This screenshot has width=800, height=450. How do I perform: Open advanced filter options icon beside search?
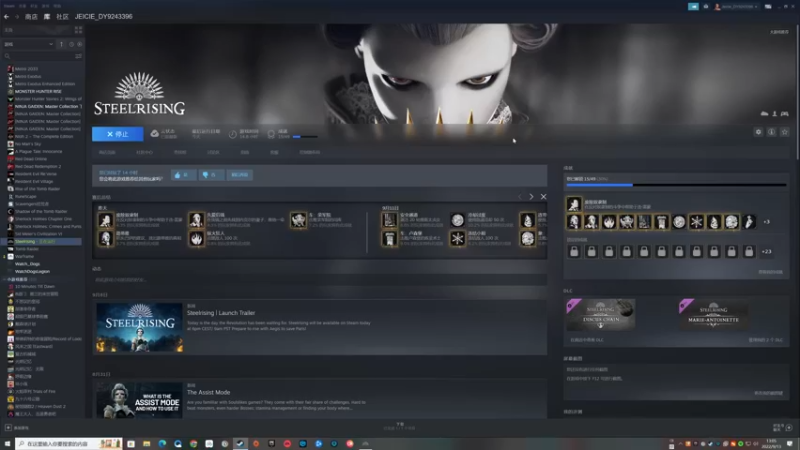(x=78, y=56)
